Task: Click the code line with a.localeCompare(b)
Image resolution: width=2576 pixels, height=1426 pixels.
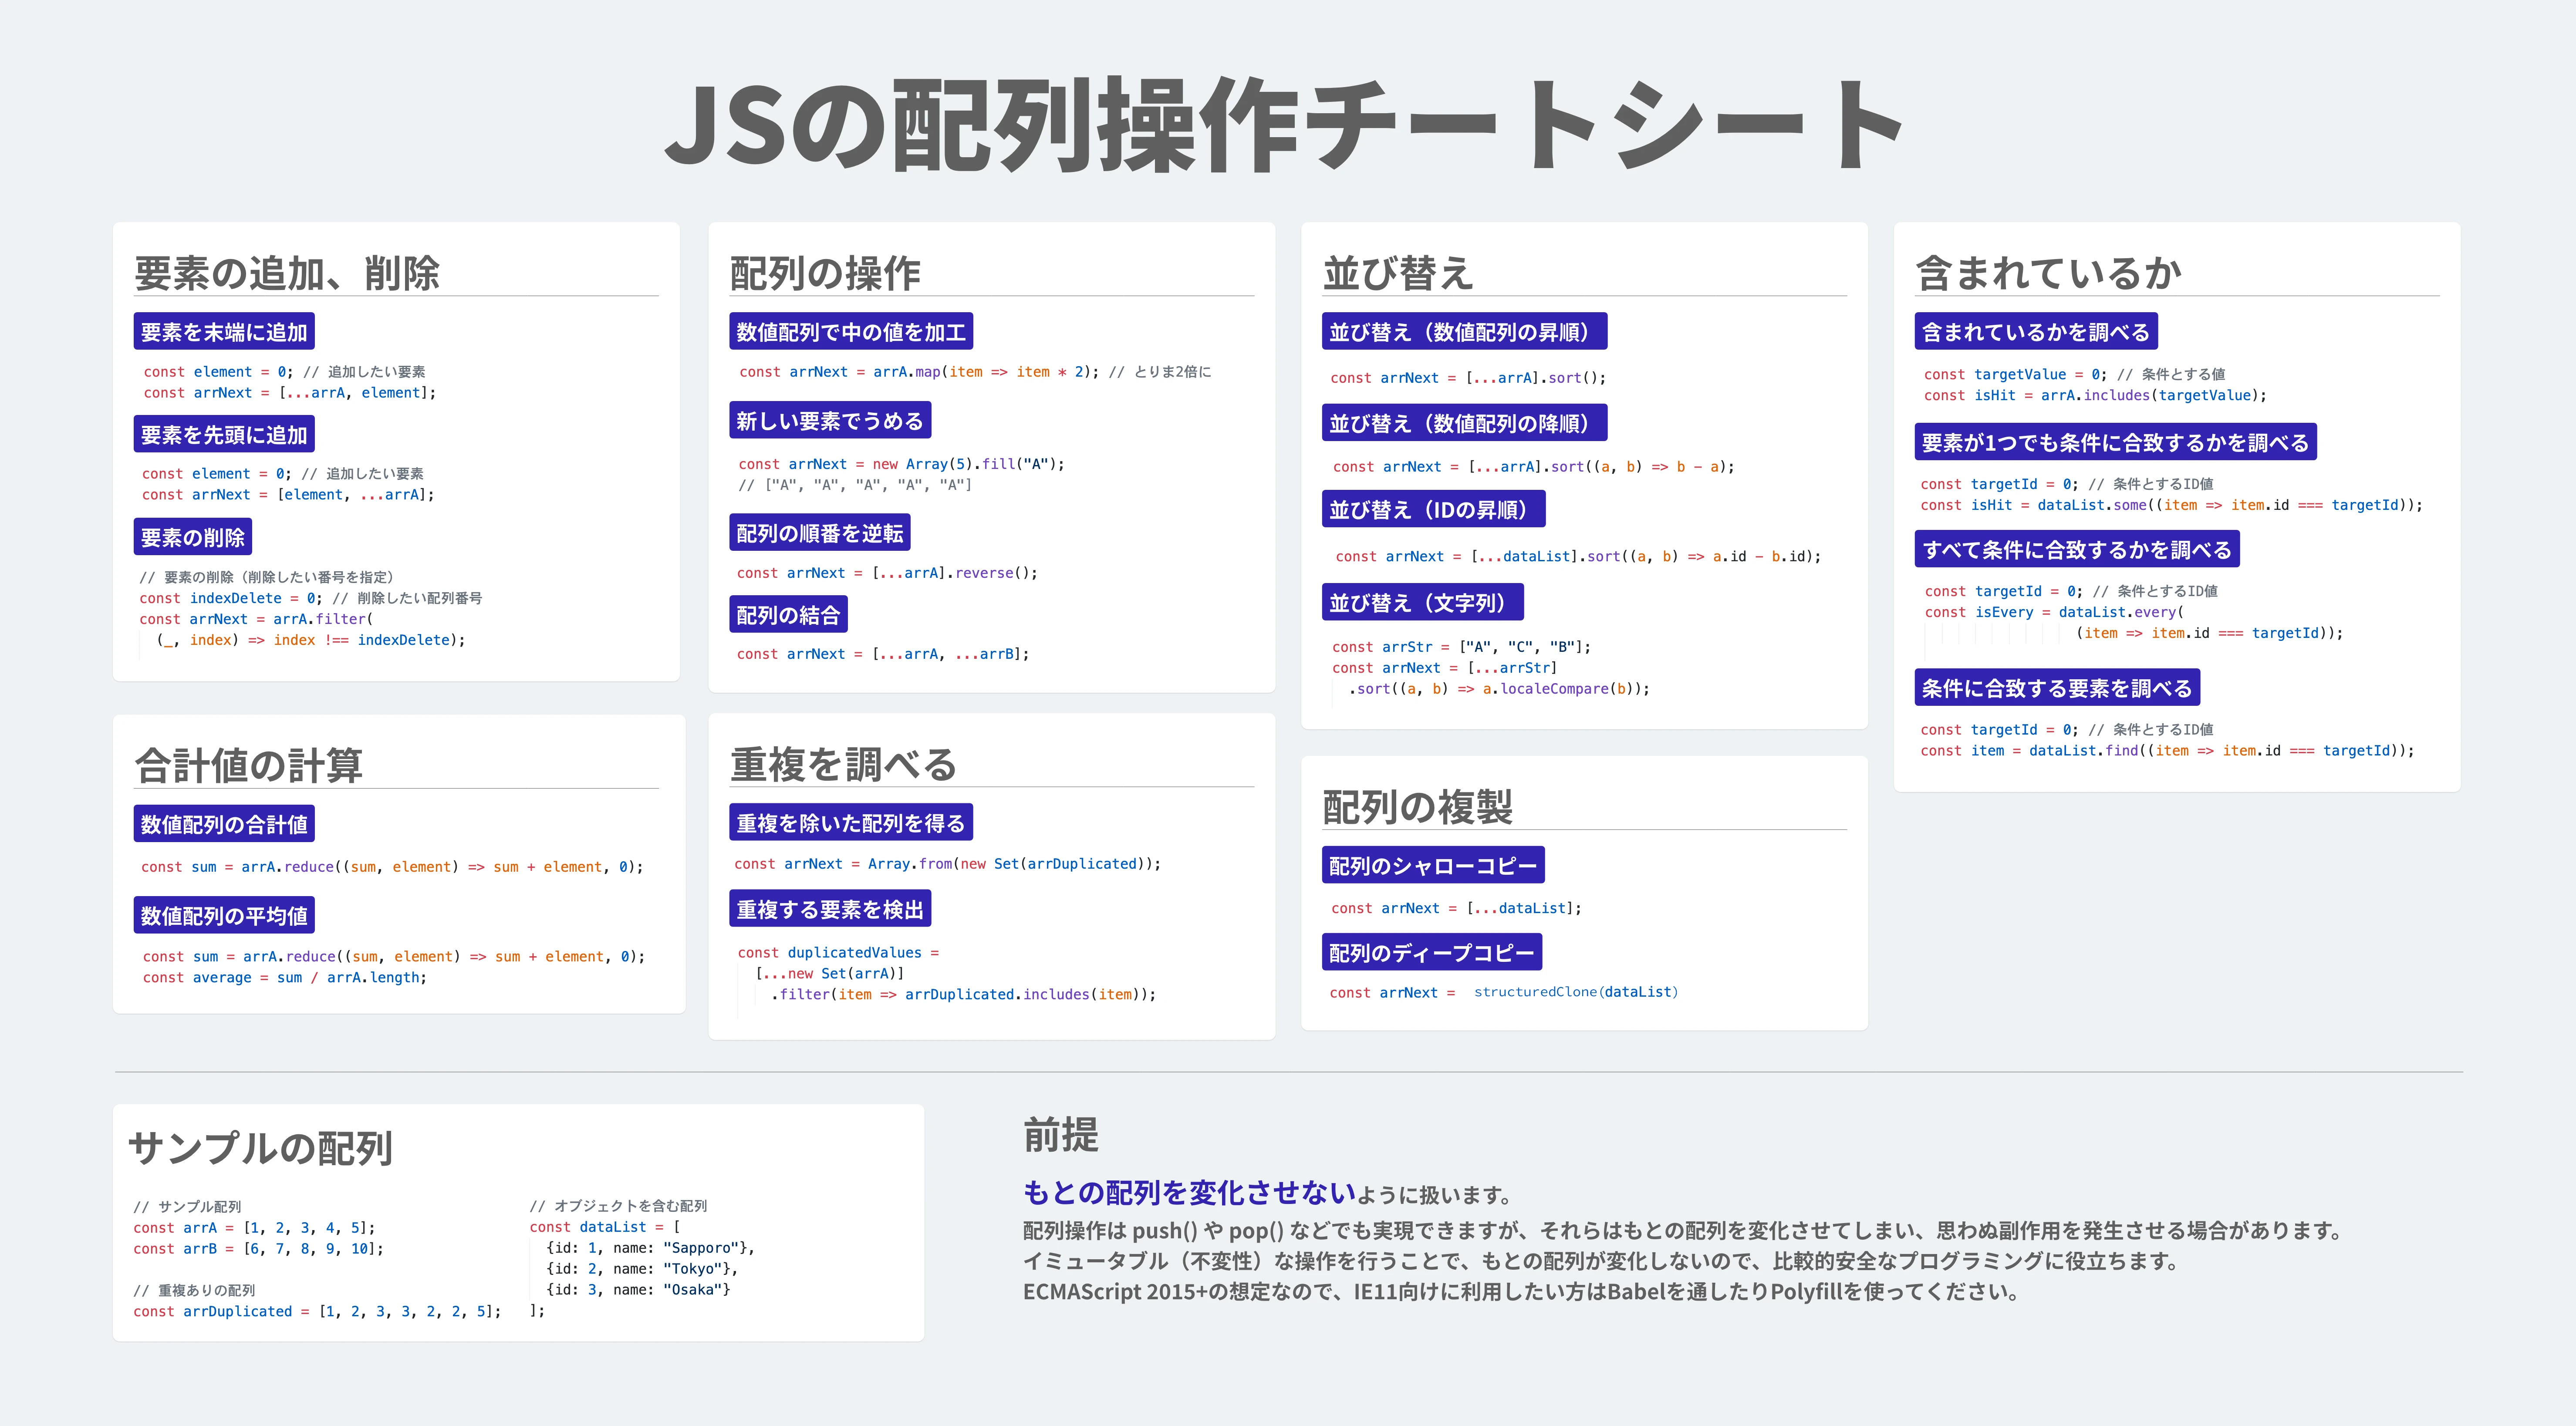Action: pos(1499,689)
